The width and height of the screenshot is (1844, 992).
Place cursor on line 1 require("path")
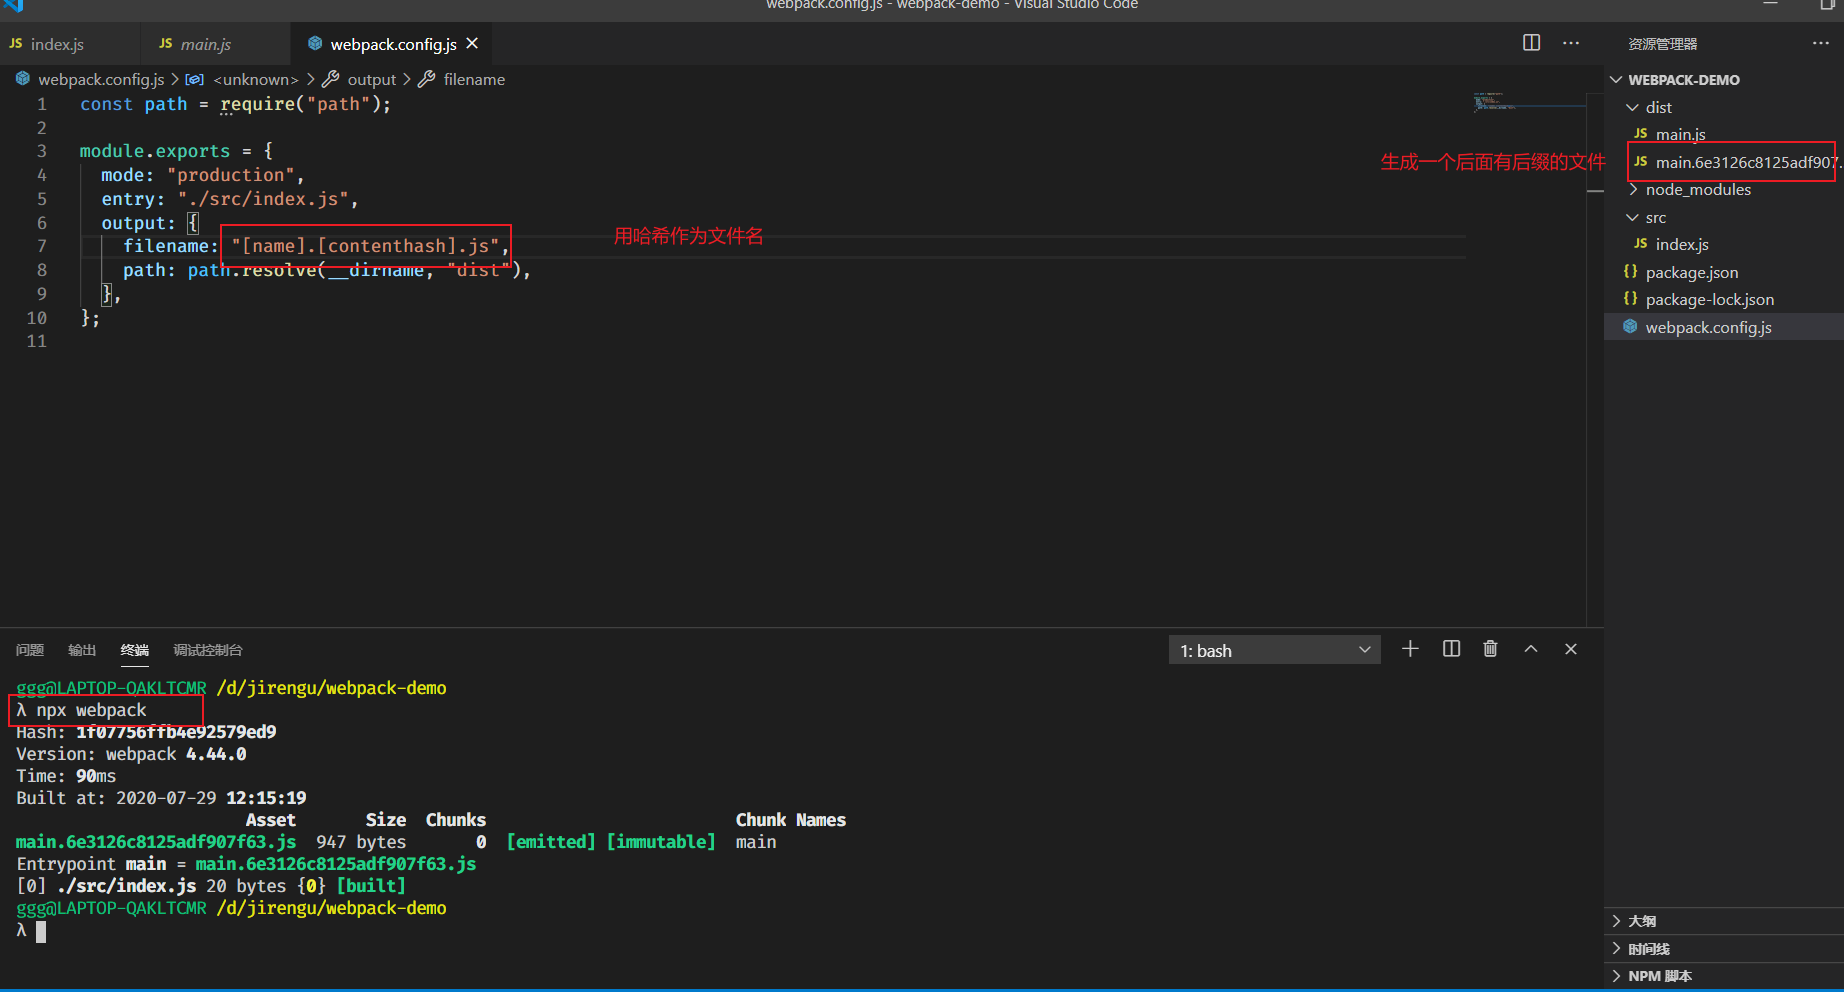pos(305,104)
